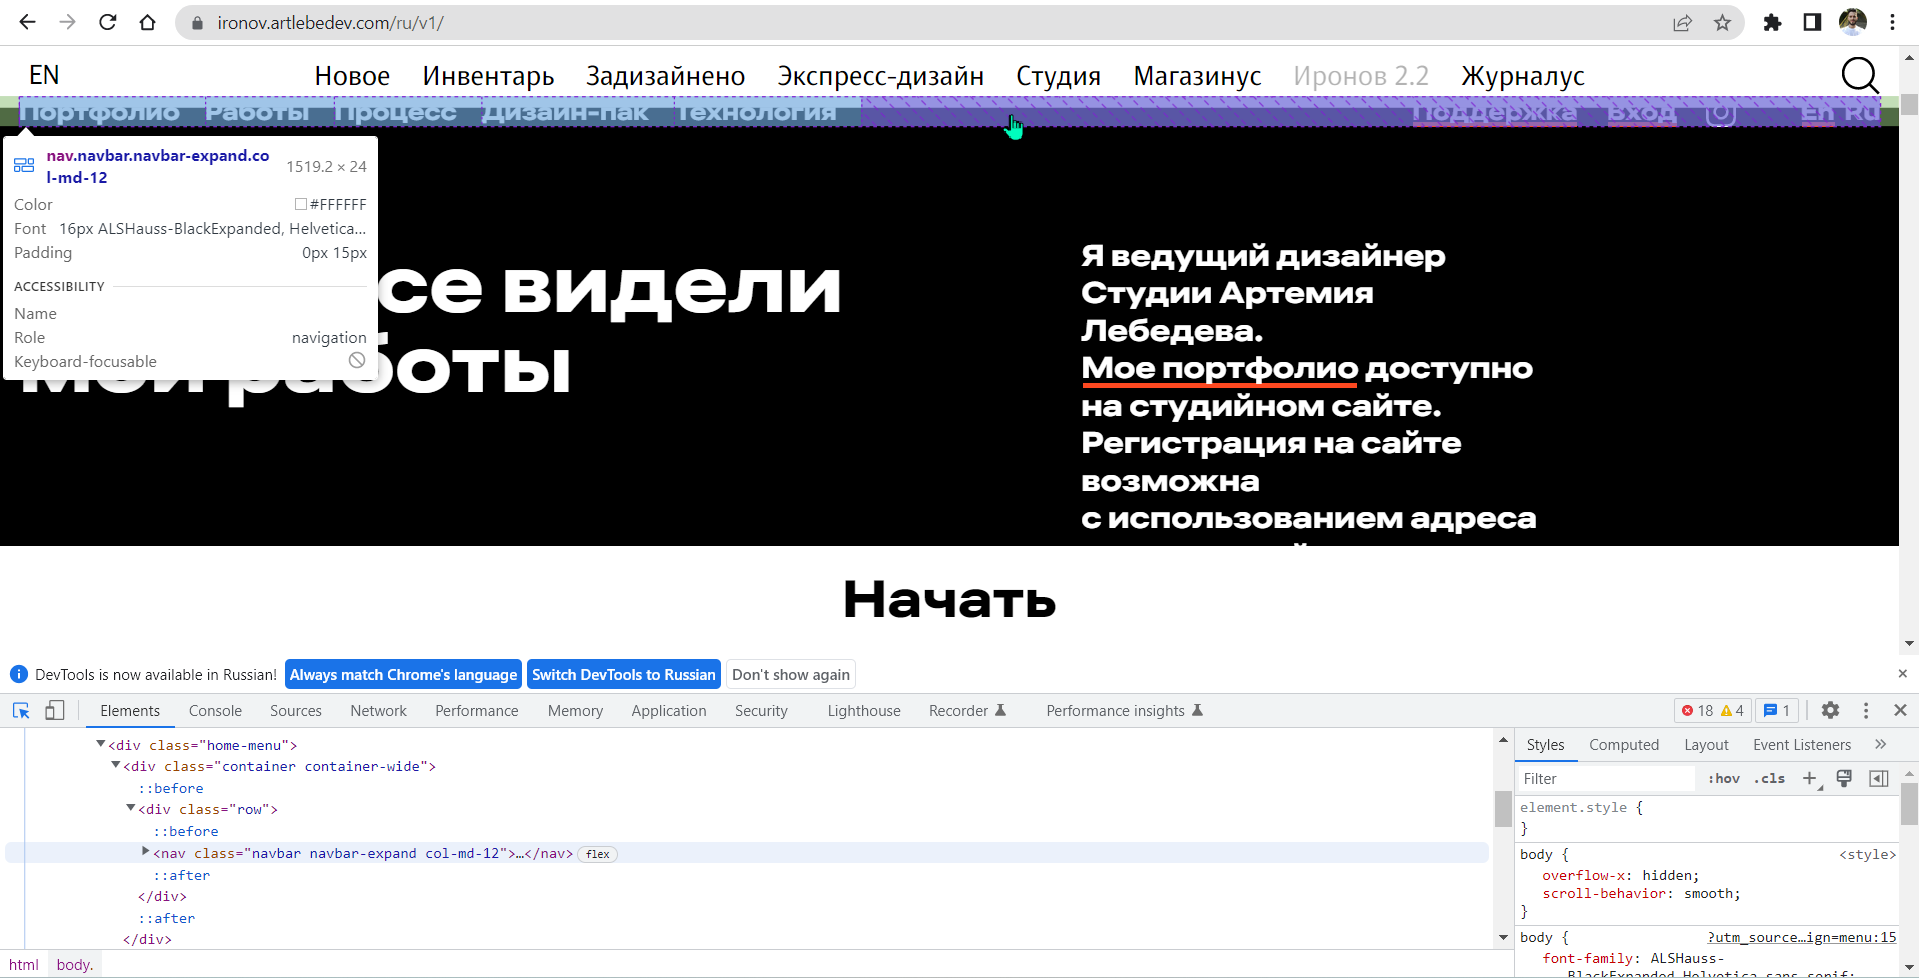The width and height of the screenshot is (1919, 978).
Task: Toggle .cls element classes panel
Action: (x=1769, y=778)
